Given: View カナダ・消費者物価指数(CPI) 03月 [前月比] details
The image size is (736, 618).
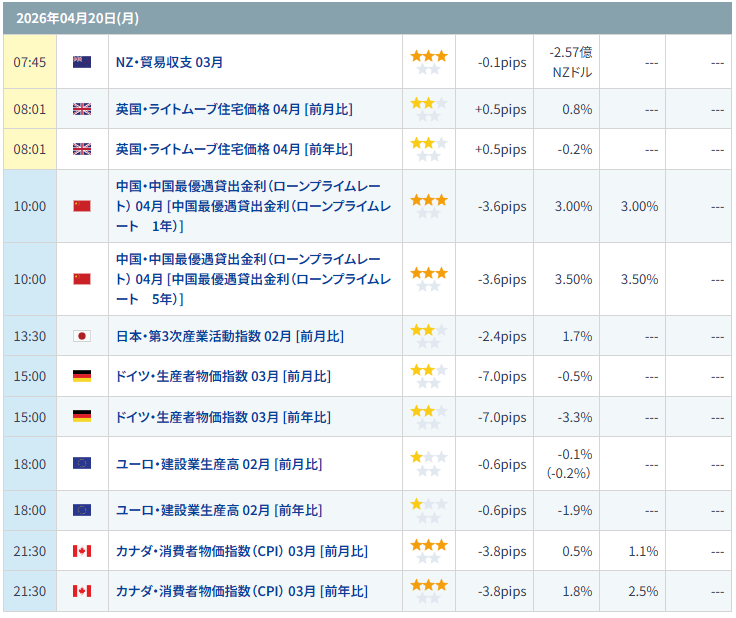Looking at the screenshot, I should tap(241, 551).
